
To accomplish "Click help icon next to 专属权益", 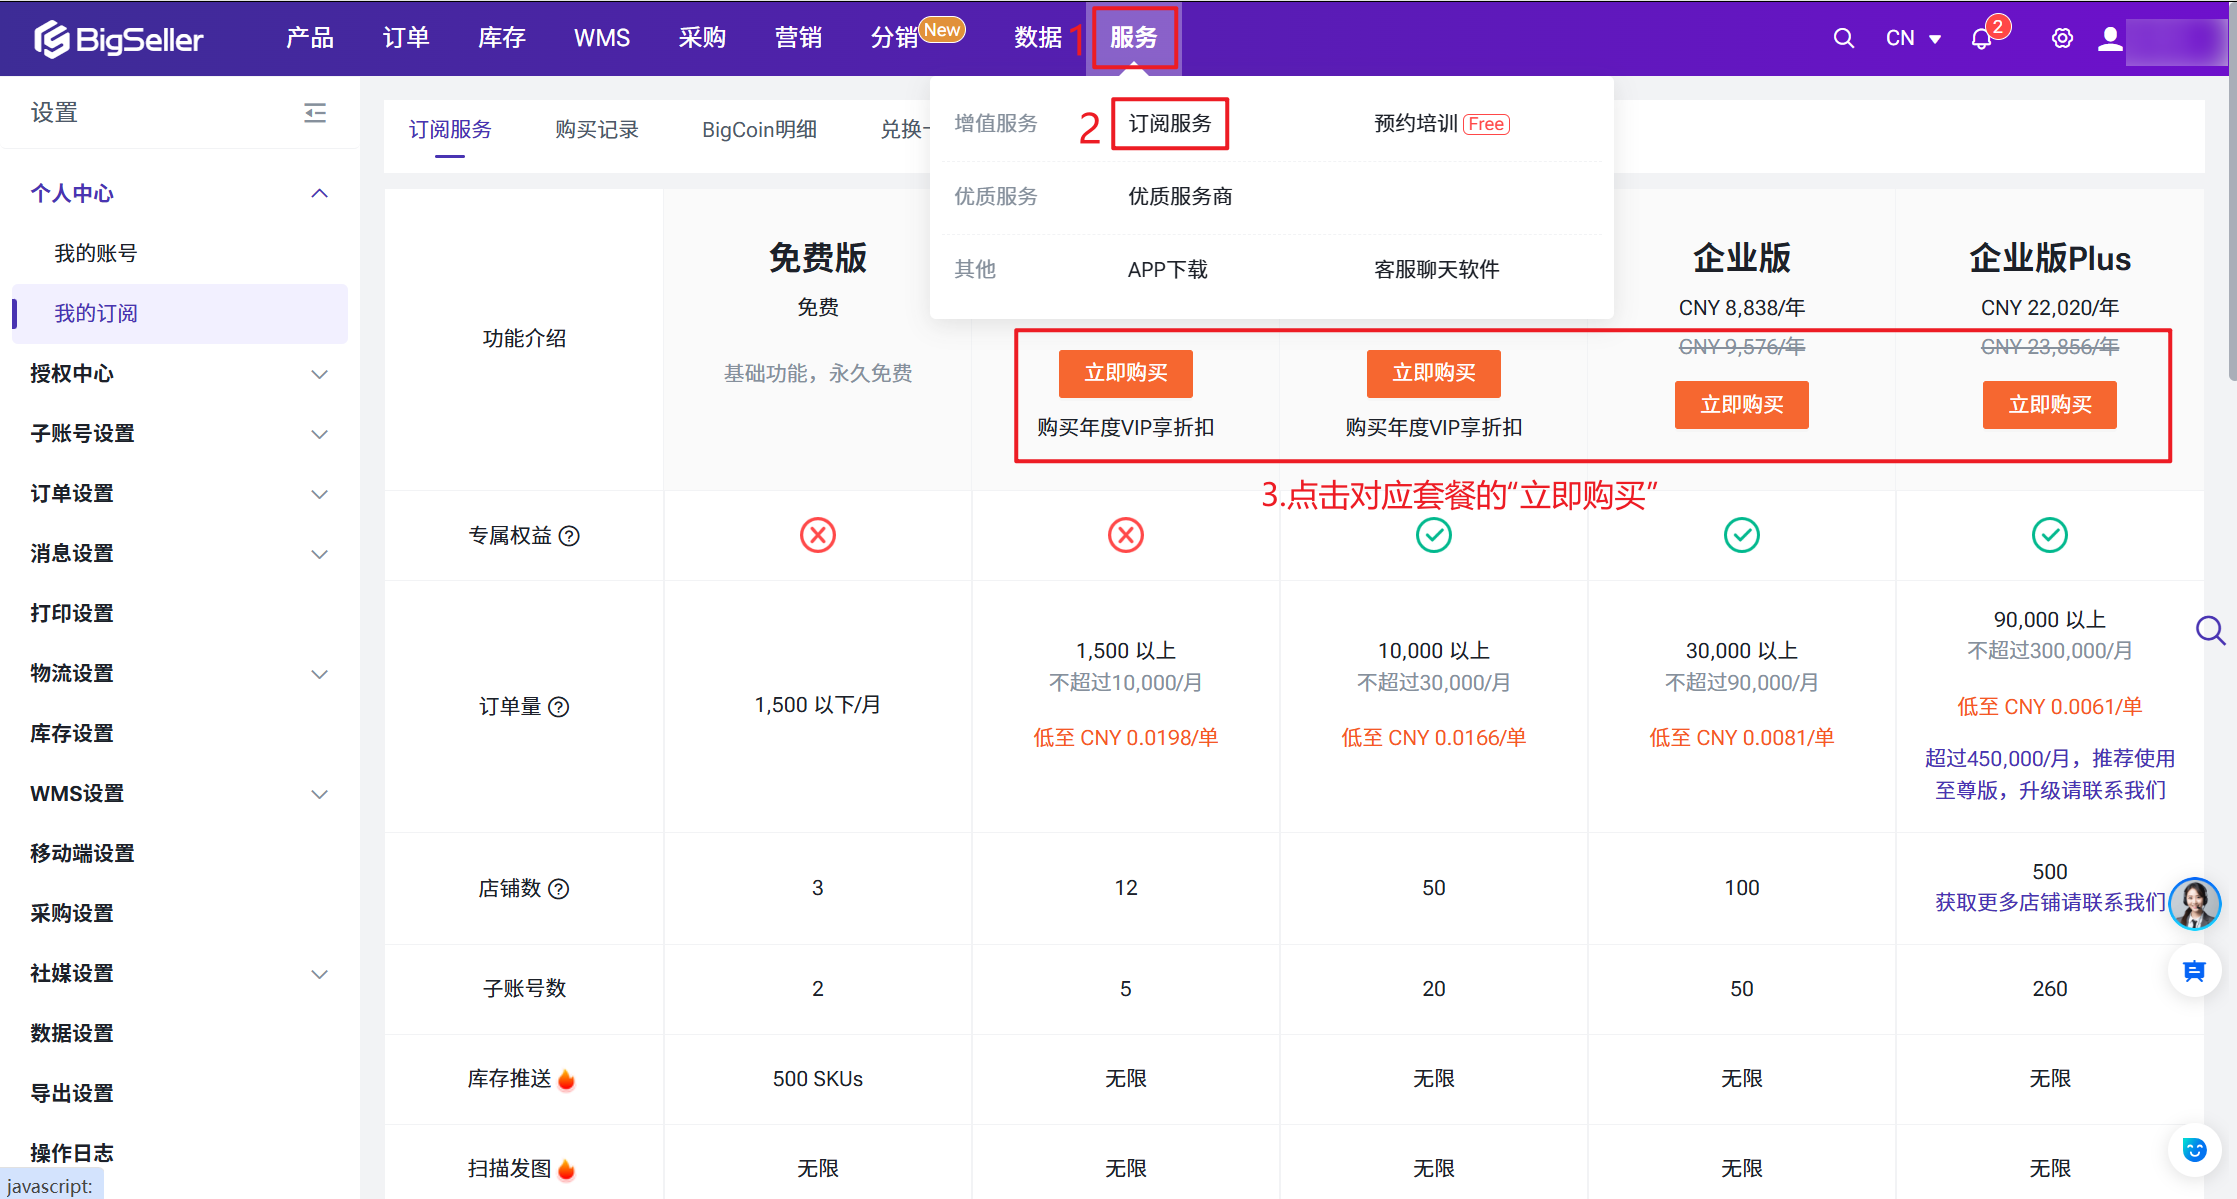I will 569,536.
